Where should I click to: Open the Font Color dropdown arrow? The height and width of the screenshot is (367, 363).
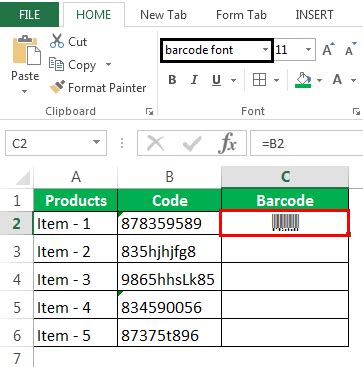click(x=354, y=80)
